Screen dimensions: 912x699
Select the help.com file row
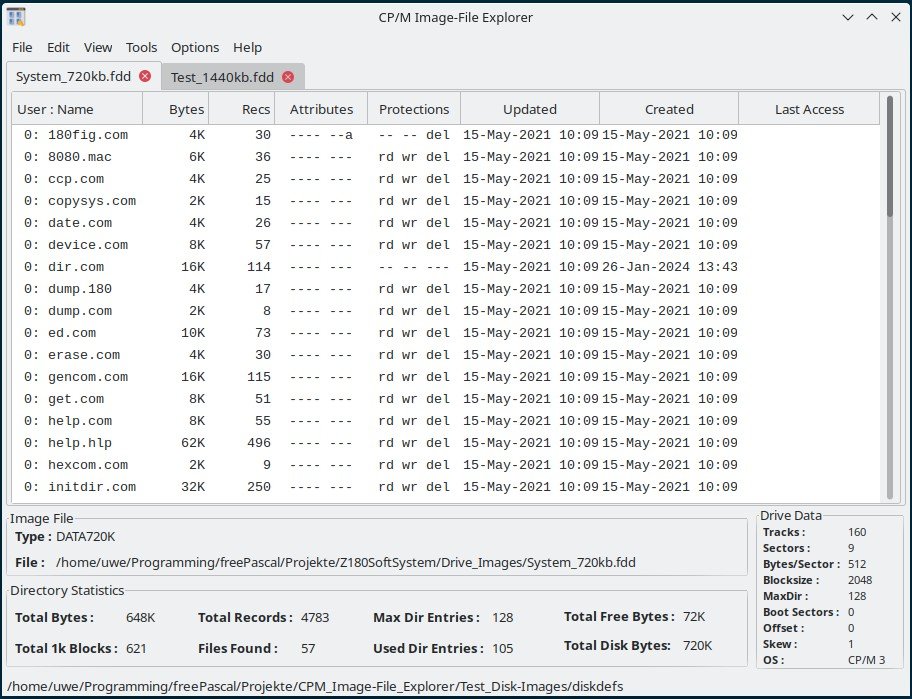click(x=446, y=421)
